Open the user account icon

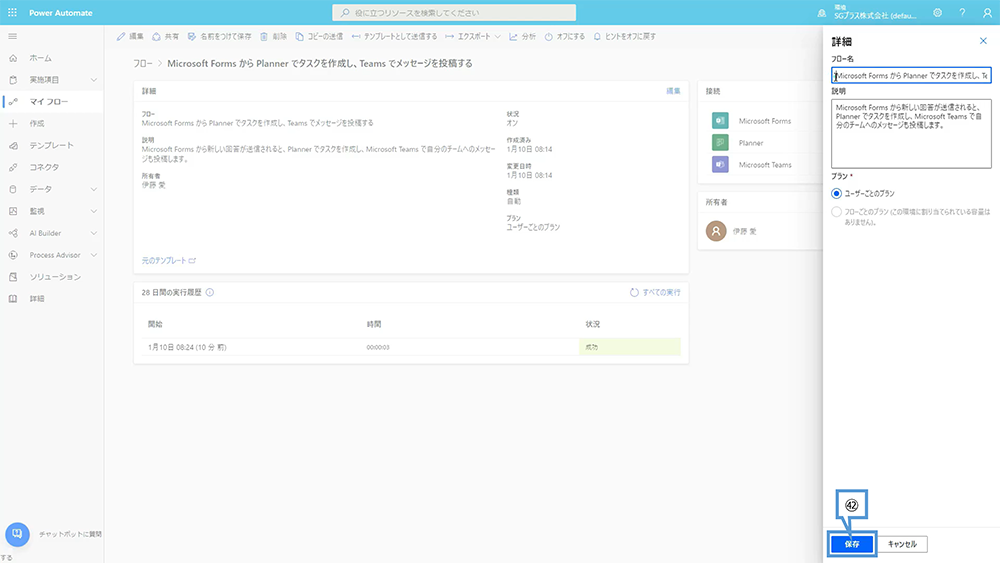[987, 13]
